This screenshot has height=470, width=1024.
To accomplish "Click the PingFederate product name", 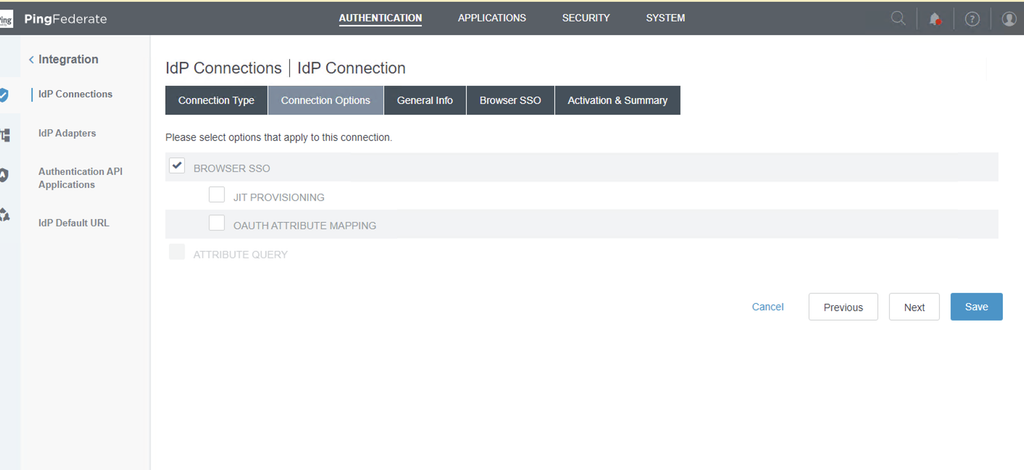I will [65, 19].
